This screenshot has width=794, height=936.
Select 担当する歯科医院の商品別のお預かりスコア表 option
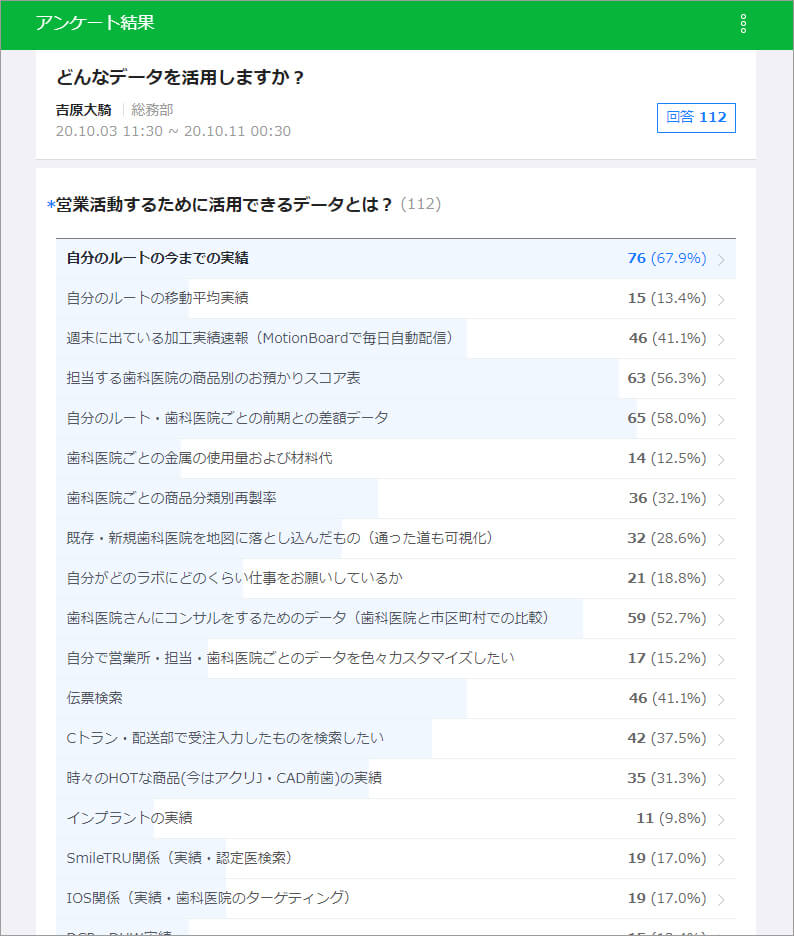[x=214, y=378]
